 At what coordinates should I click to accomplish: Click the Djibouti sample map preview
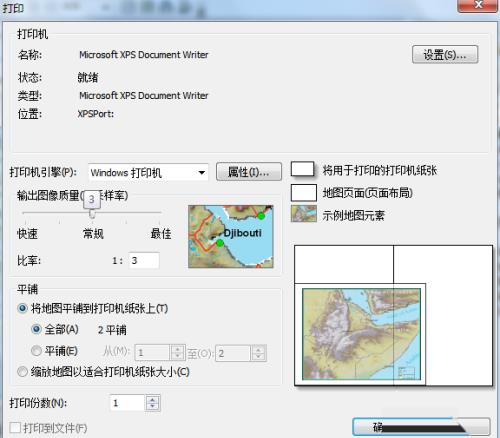231,237
